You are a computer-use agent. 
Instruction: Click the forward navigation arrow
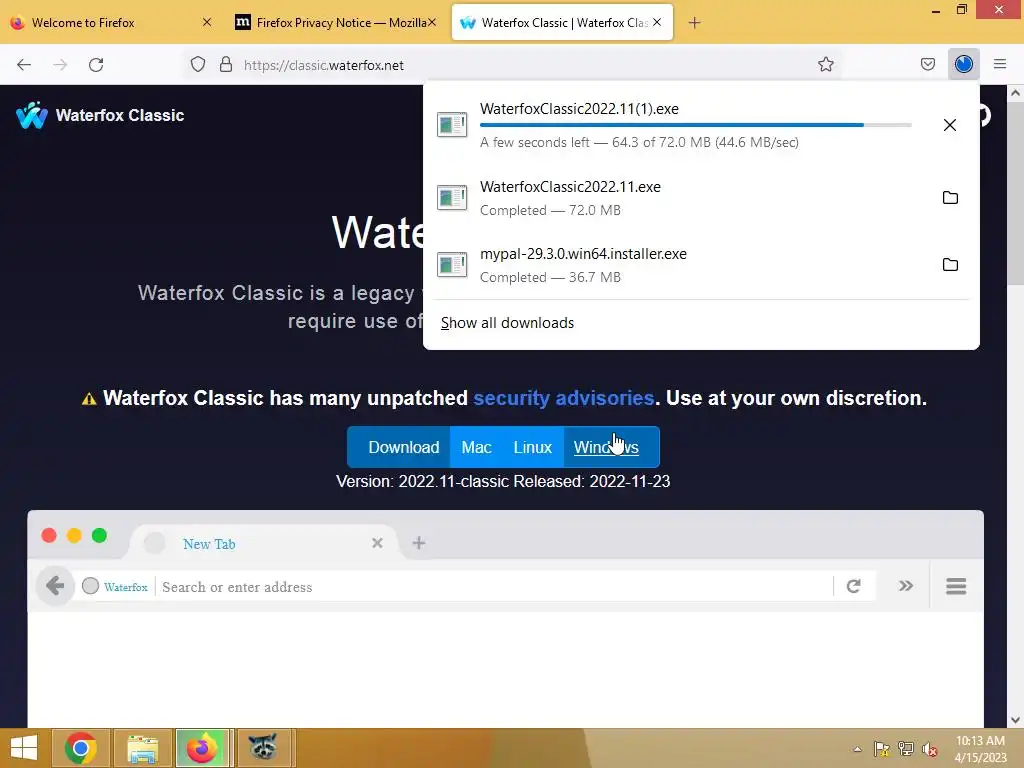click(x=60, y=65)
